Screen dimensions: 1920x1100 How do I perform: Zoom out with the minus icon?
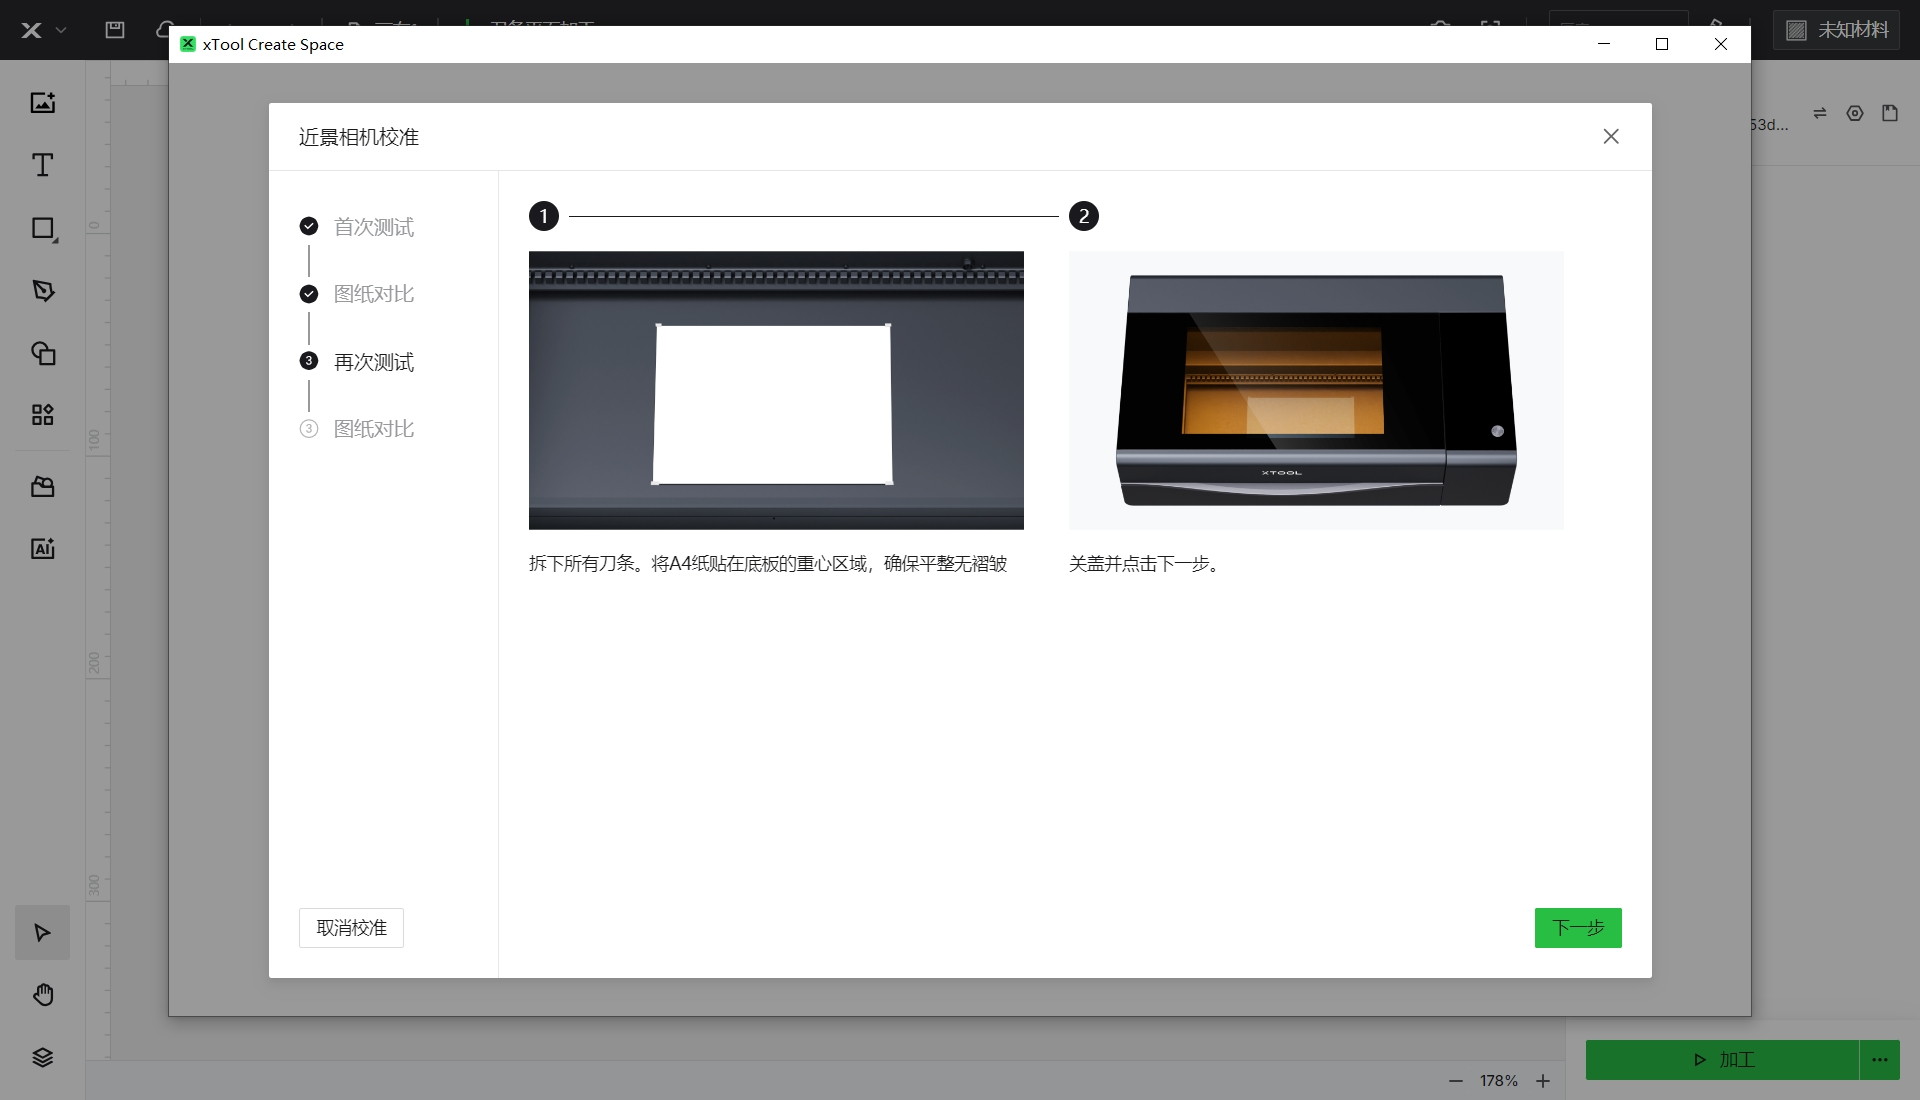[1456, 1081]
